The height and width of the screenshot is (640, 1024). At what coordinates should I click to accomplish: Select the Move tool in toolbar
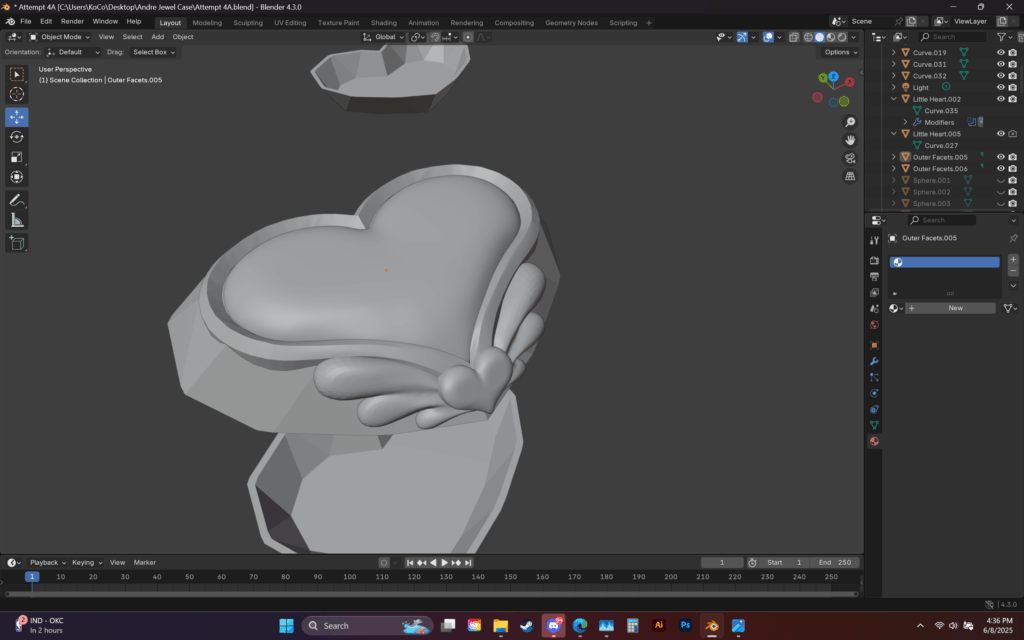coord(16,117)
